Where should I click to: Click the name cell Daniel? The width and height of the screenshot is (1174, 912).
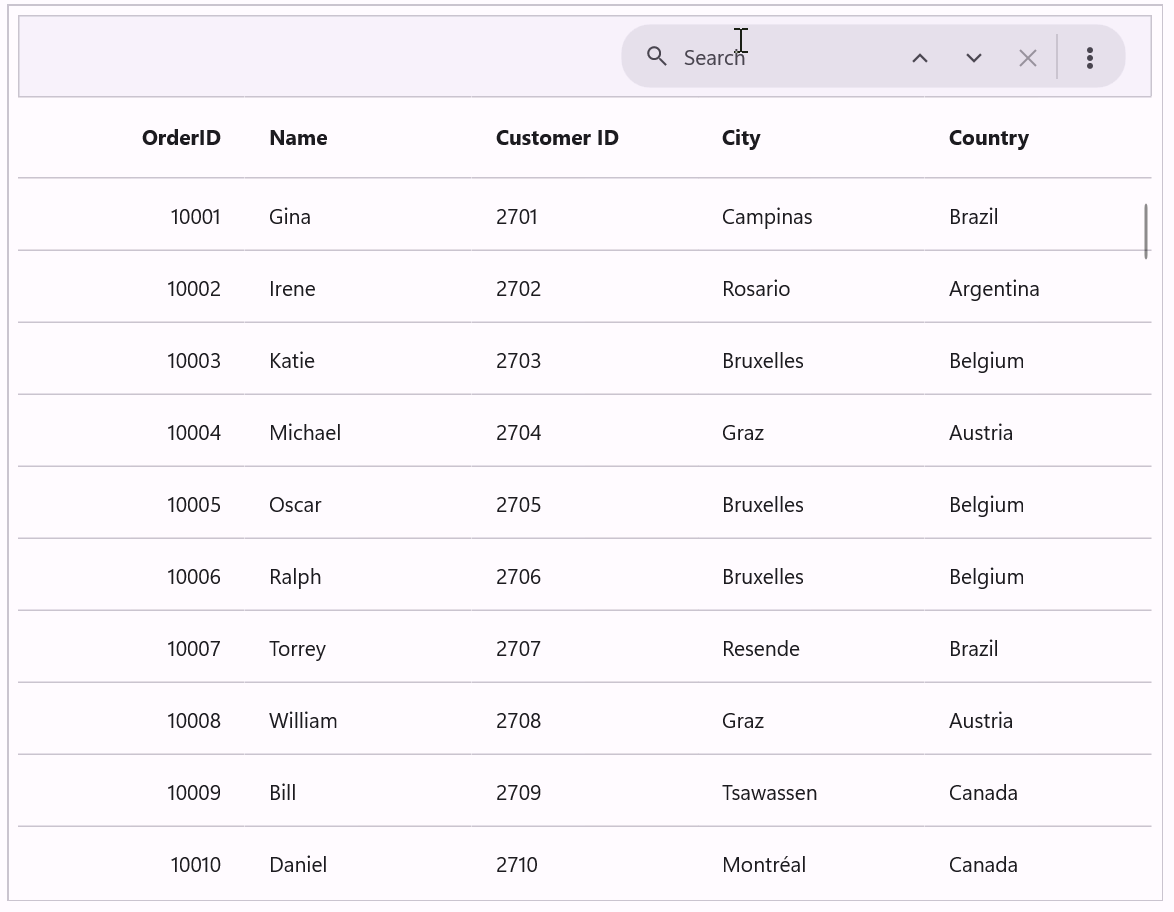(298, 865)
